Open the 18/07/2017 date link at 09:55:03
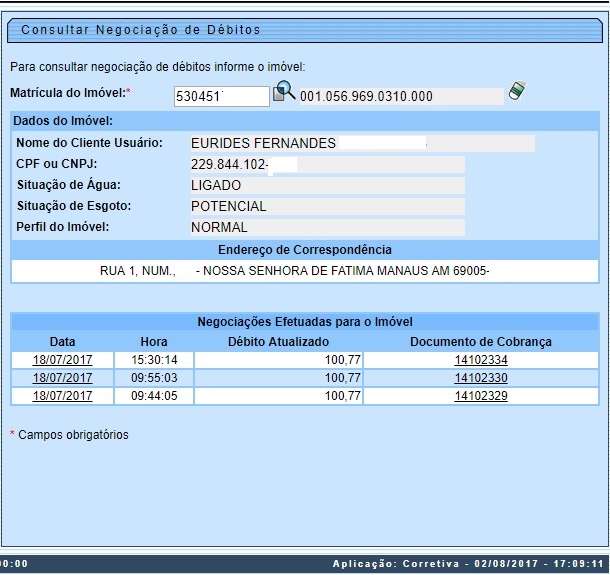 coord(62,378)
